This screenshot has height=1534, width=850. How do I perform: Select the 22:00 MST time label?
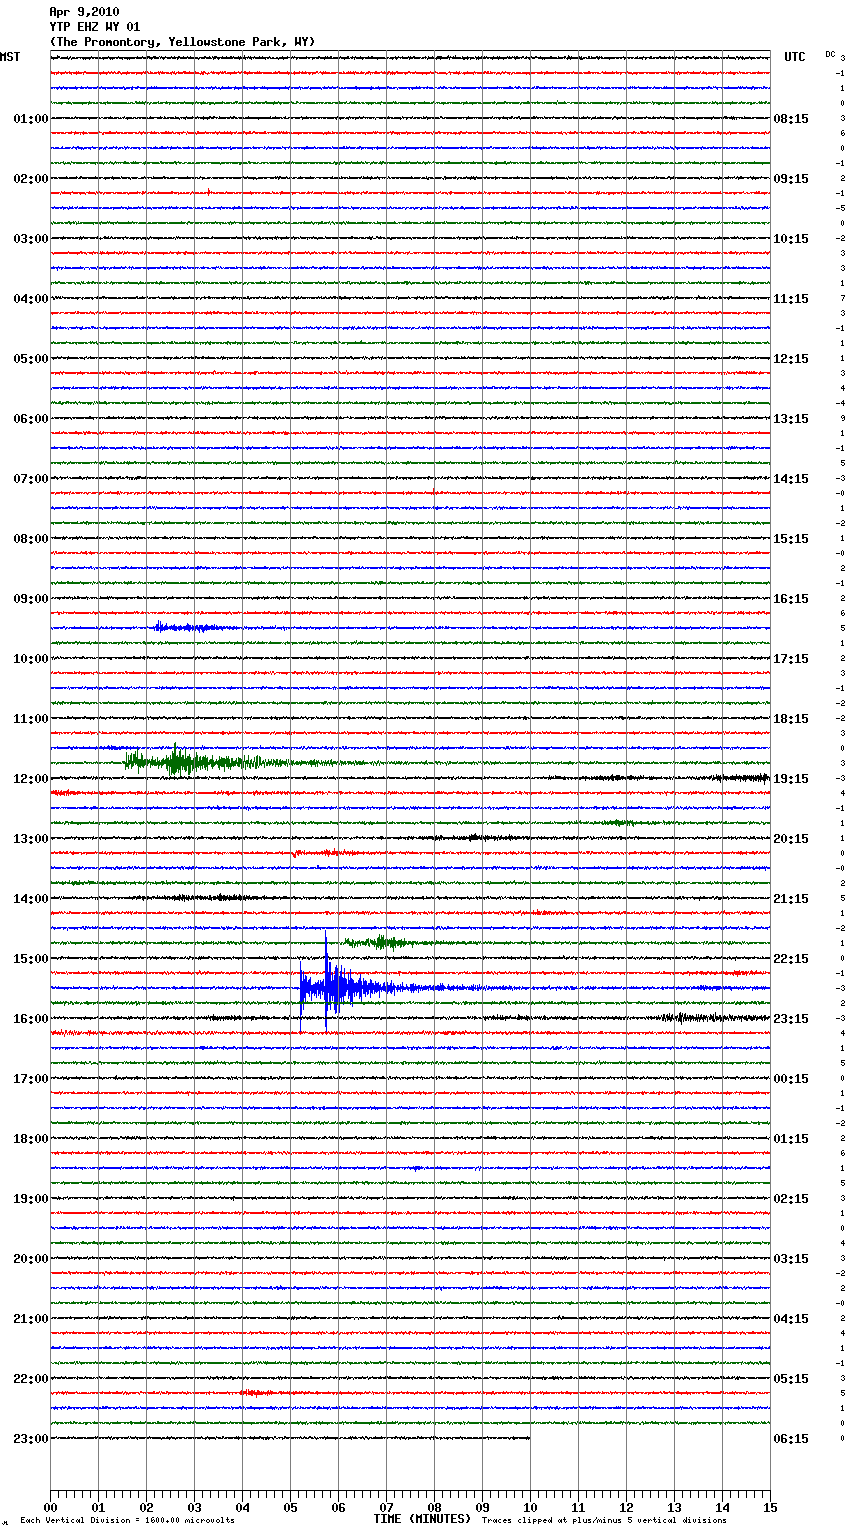[x=31, y=1379]
